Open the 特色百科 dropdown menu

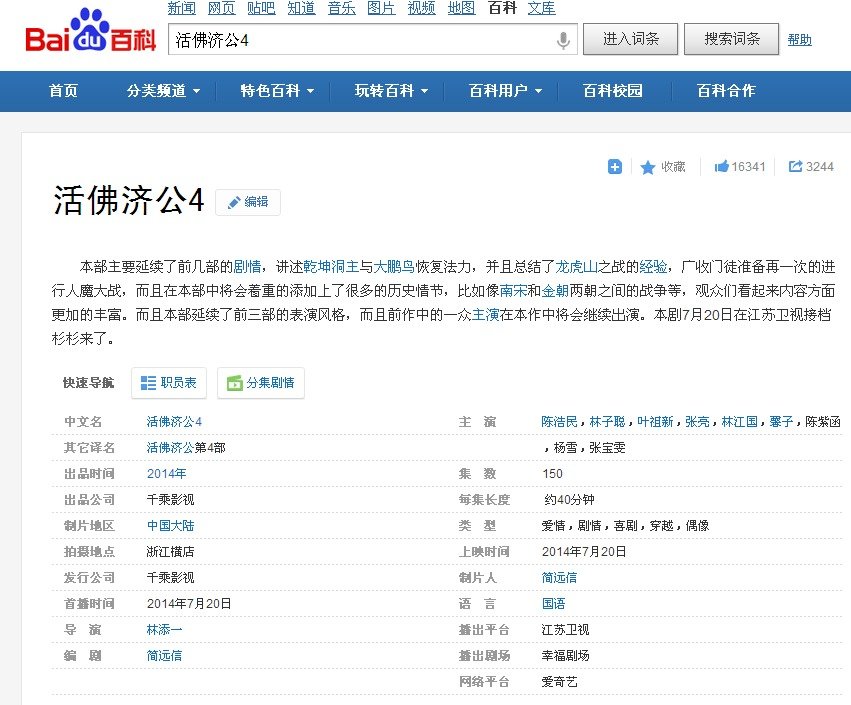(x=268, y=90)
